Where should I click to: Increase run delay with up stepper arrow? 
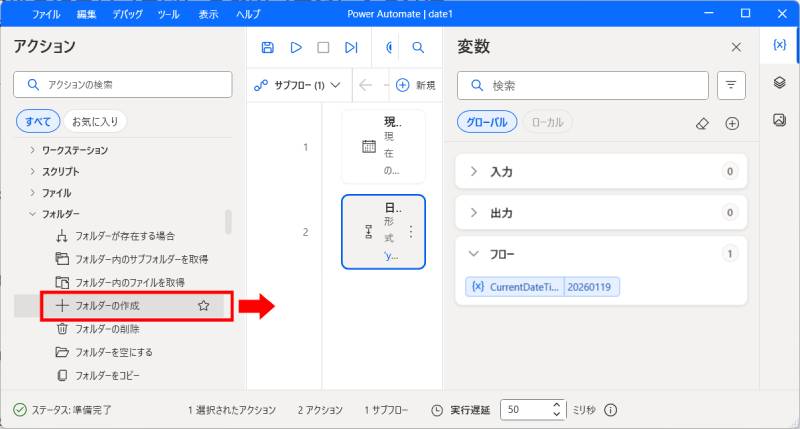[x=557, y=406]
